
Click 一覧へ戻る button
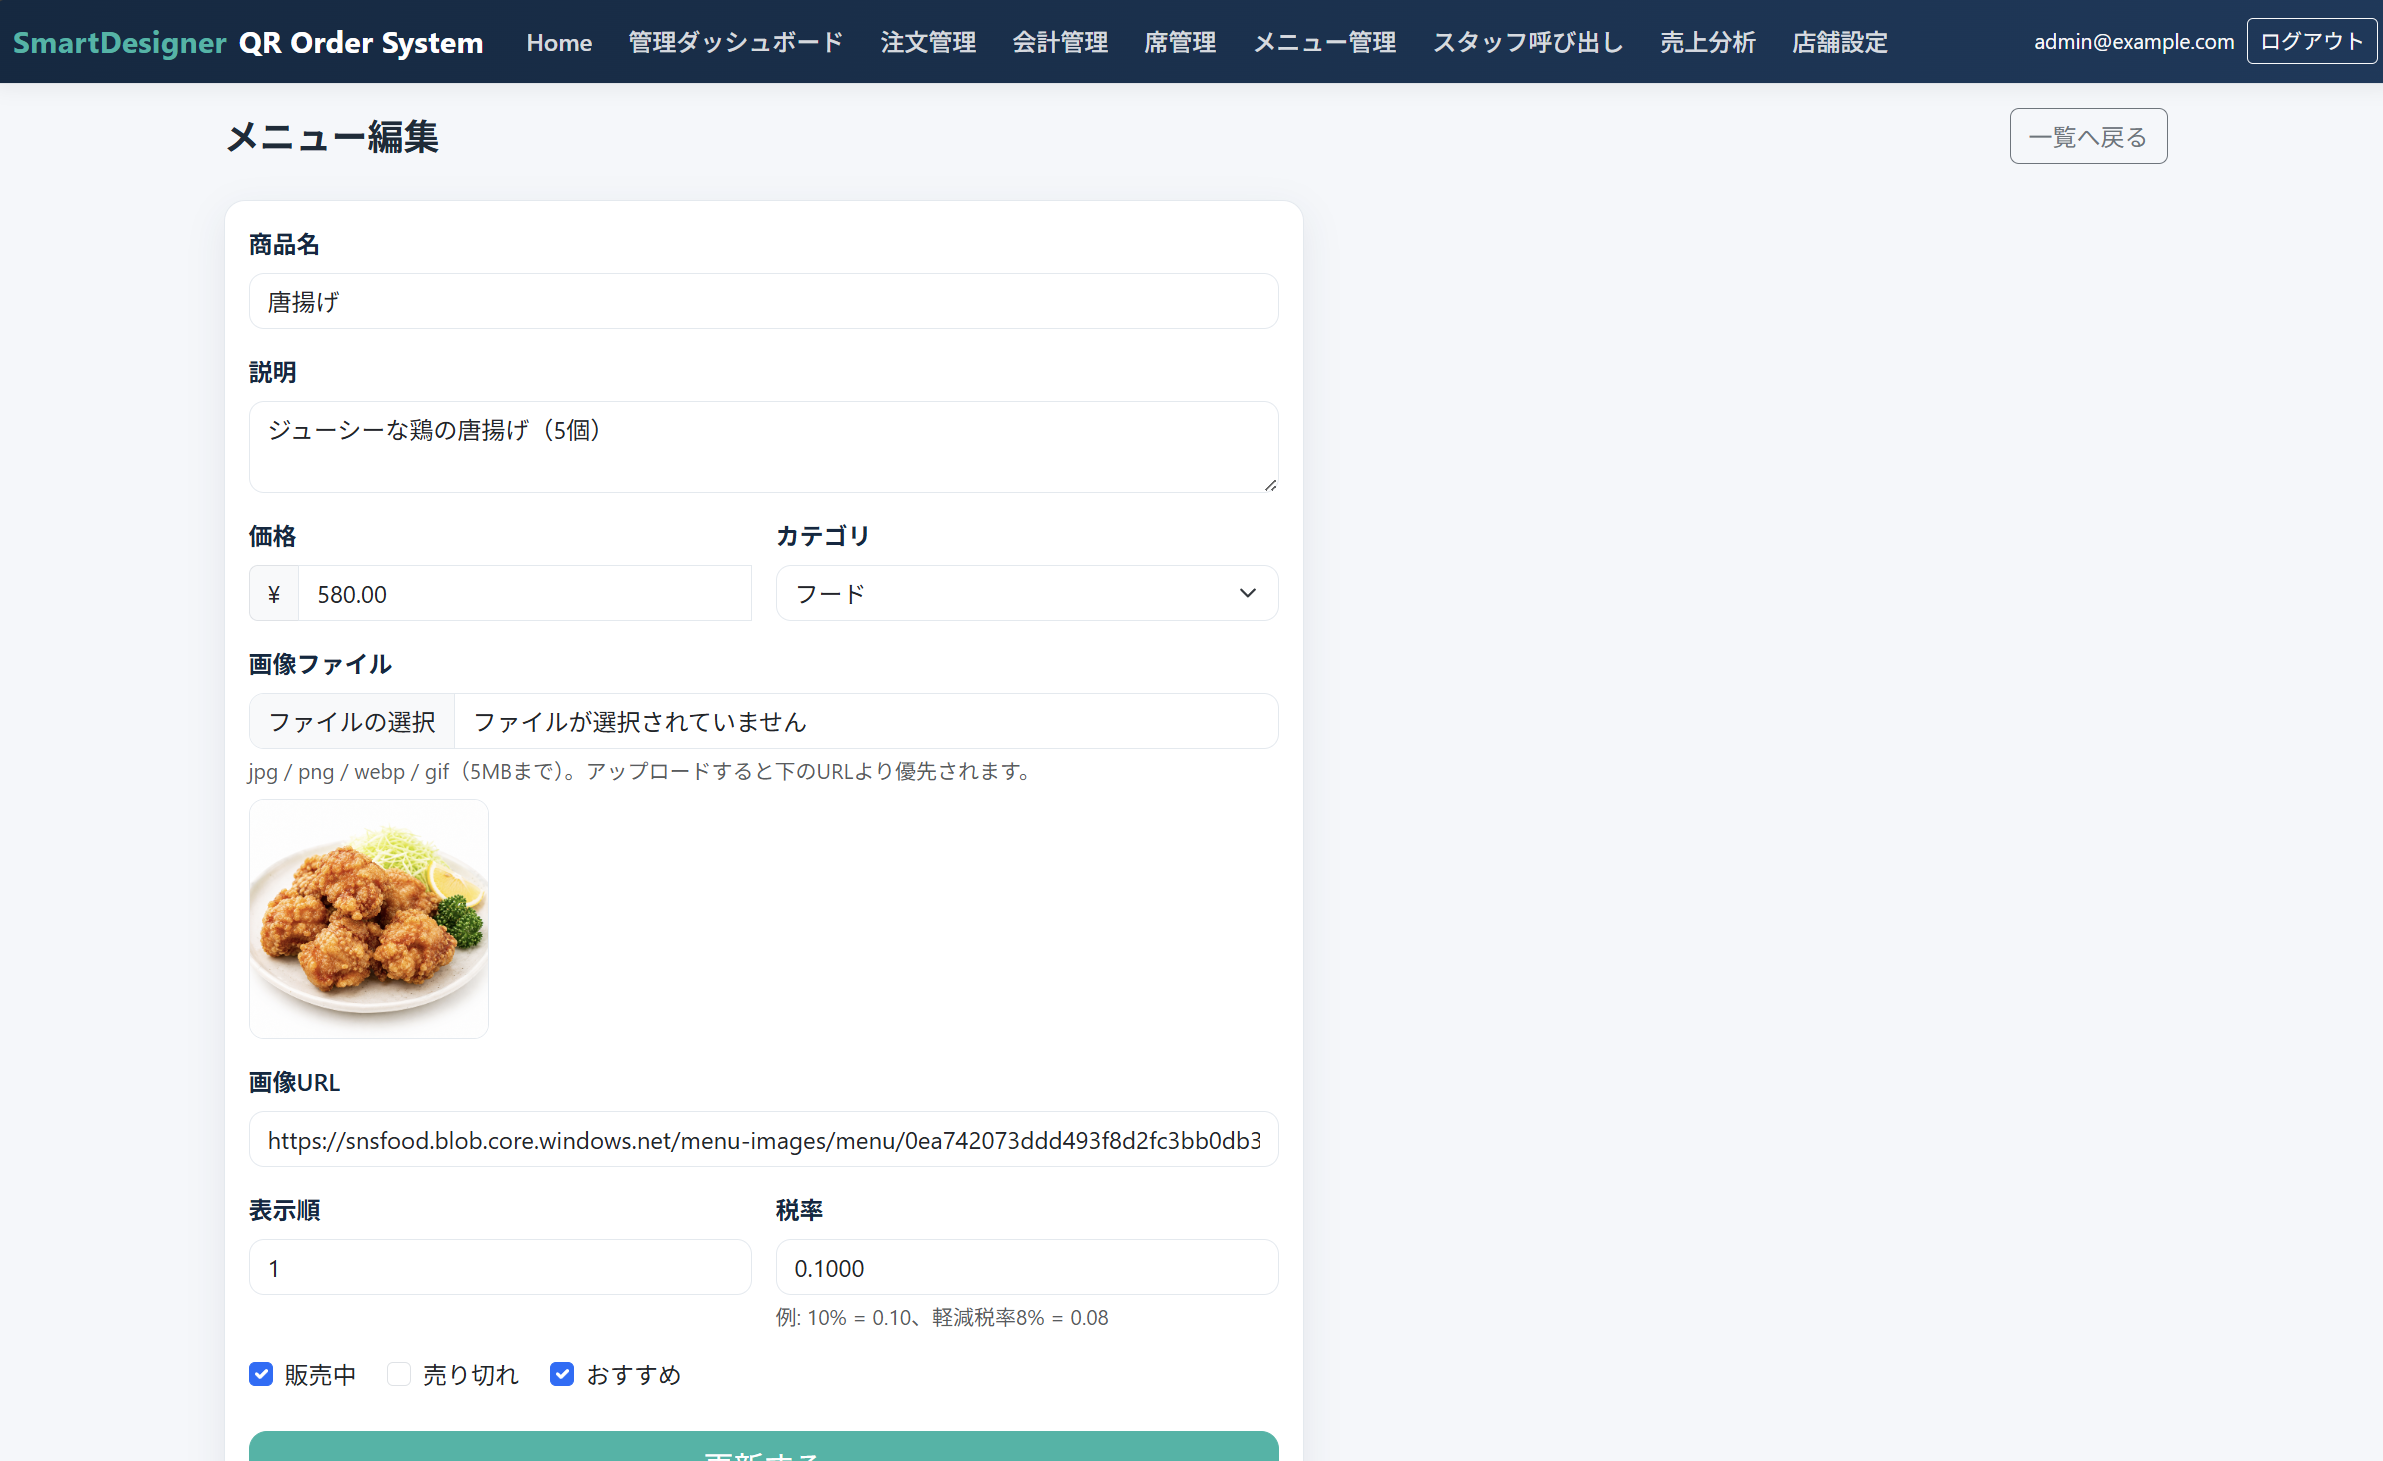(x=2088, y=136)
